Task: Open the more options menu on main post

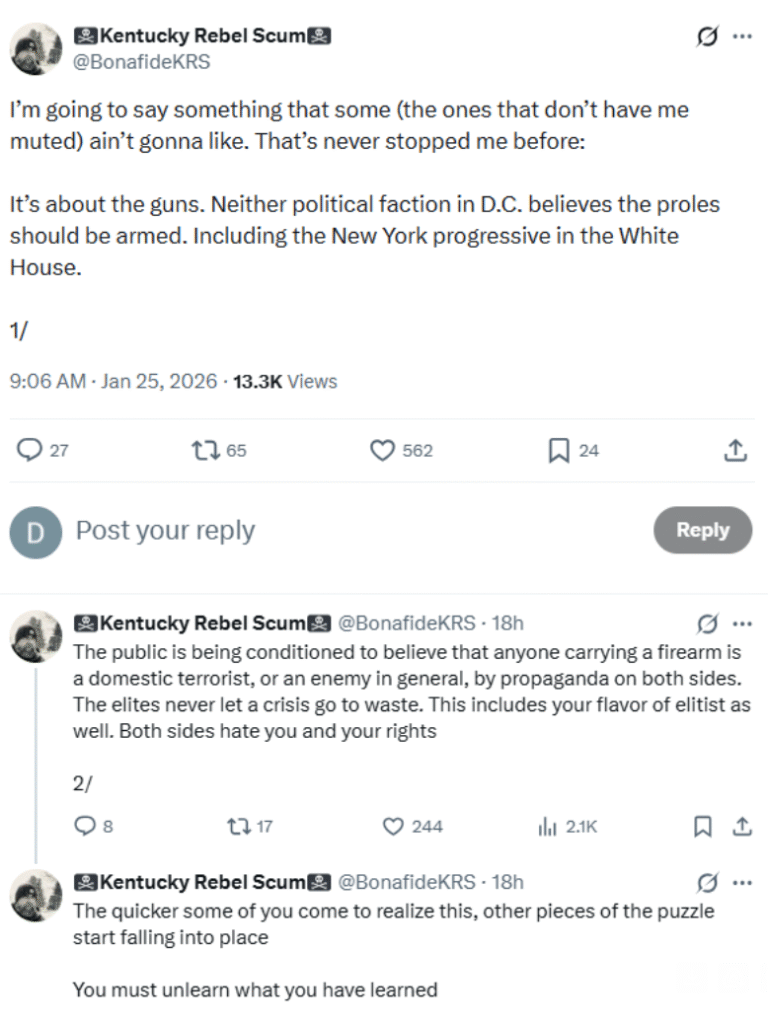Action: [x=742, y=37]
